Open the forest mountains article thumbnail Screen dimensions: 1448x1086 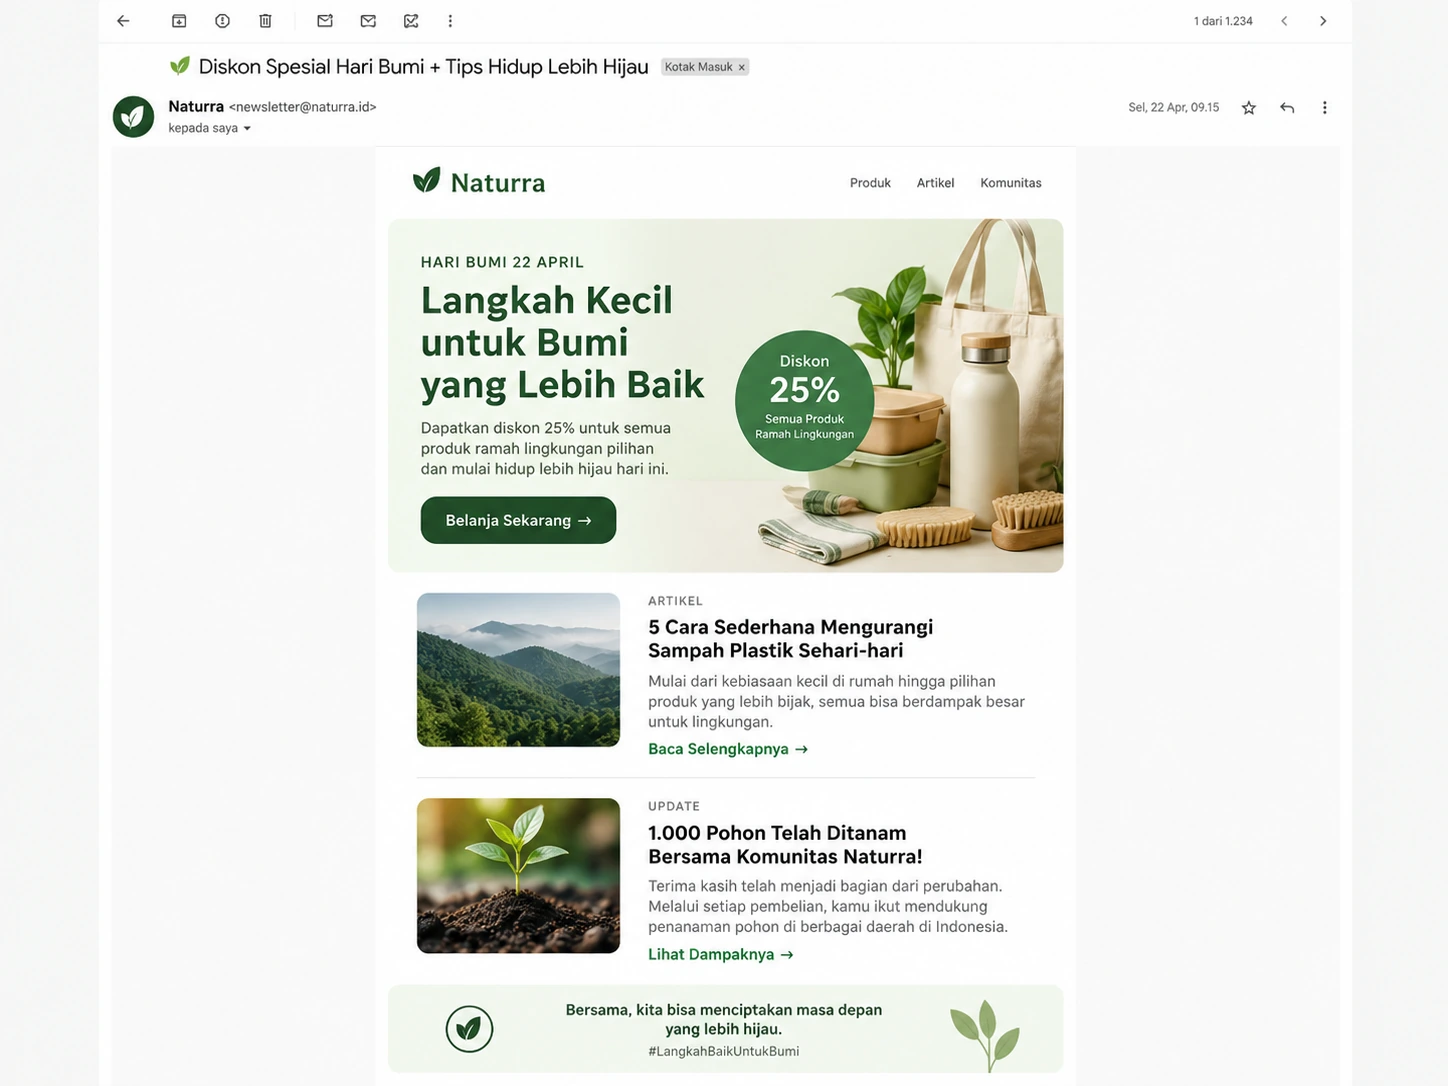518,670
